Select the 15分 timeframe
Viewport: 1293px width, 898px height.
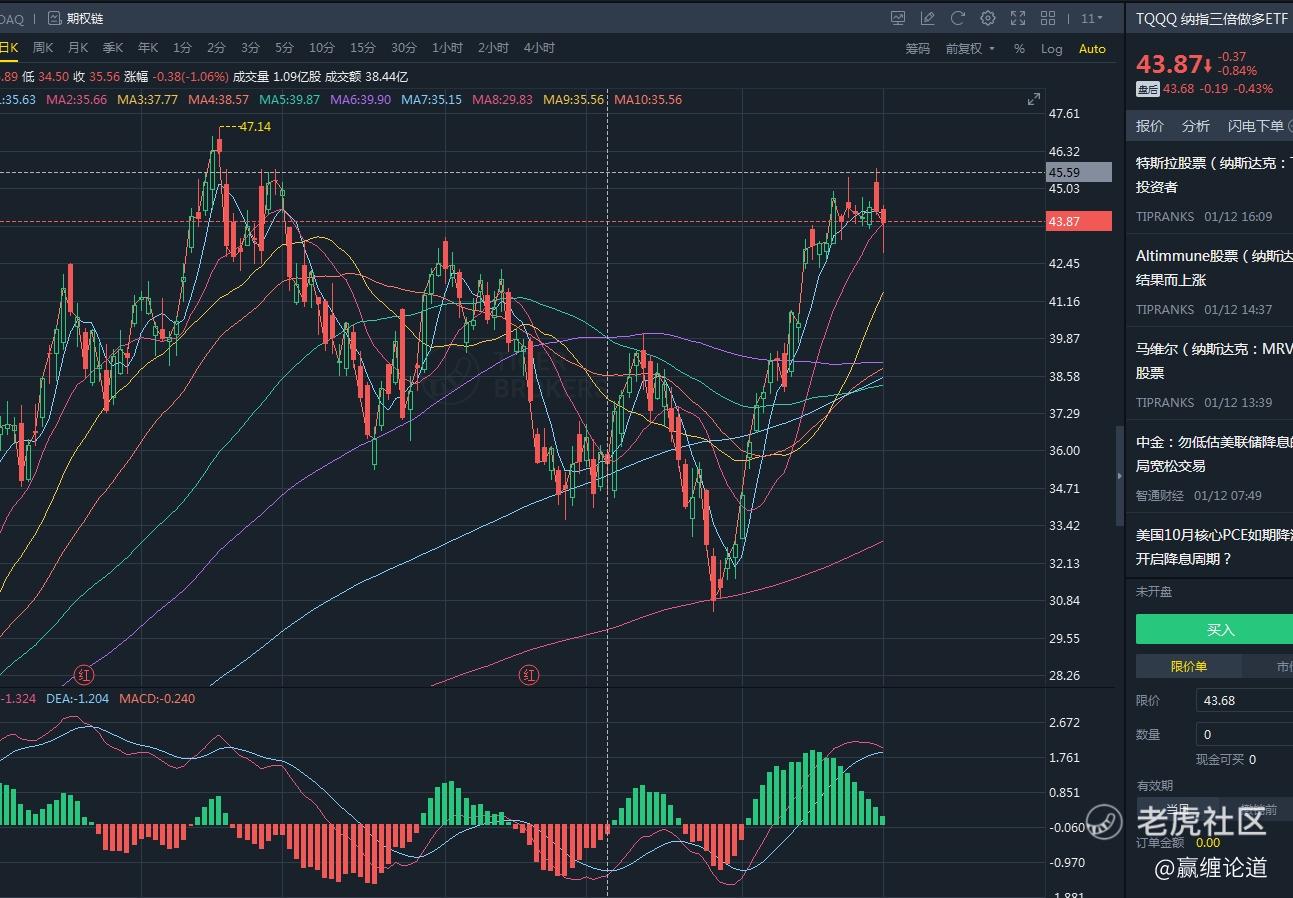coord(363,47)
